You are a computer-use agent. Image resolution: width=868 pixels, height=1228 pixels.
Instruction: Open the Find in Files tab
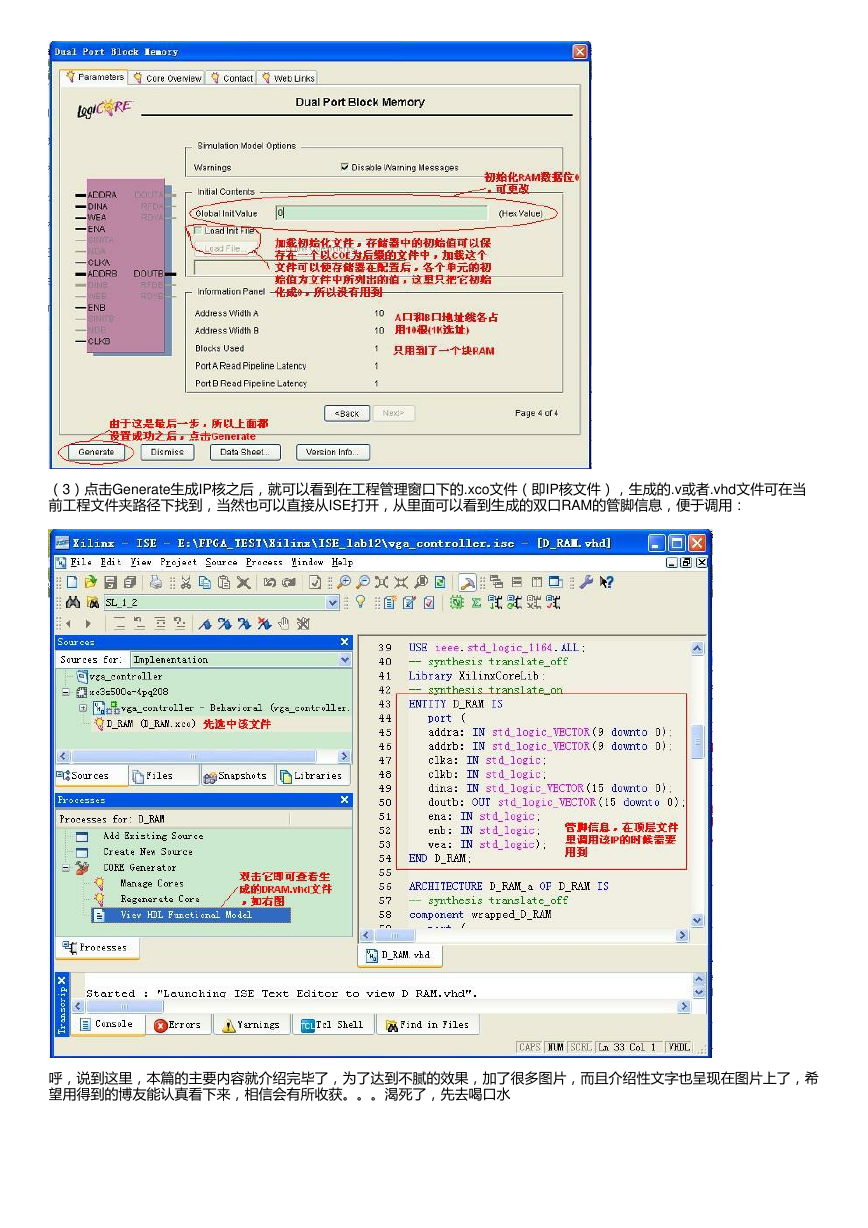tap(427, 1025)
